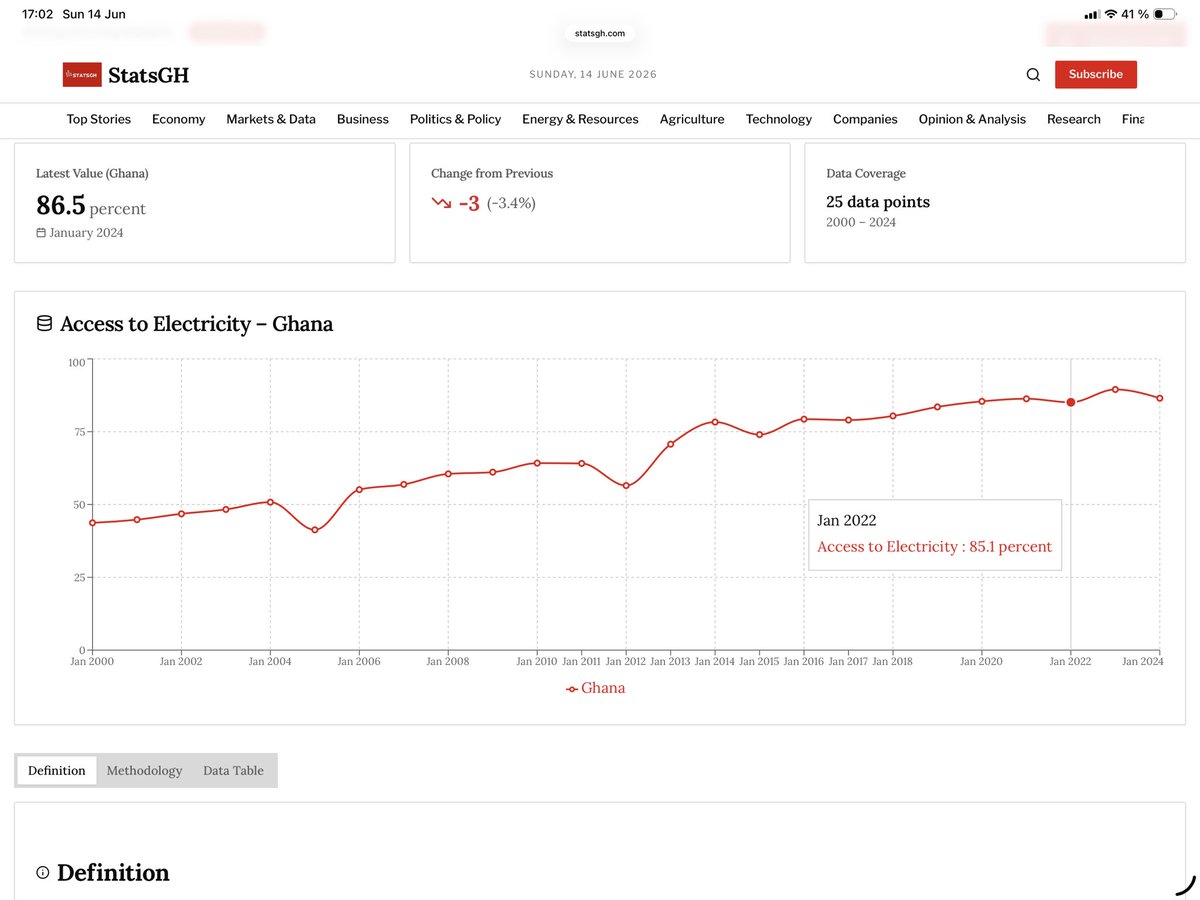The width and height of the screenshot is (1200, 900).
Task: Click the 'Jan 2022' tooltip date
Action: (x=846, y=520)
